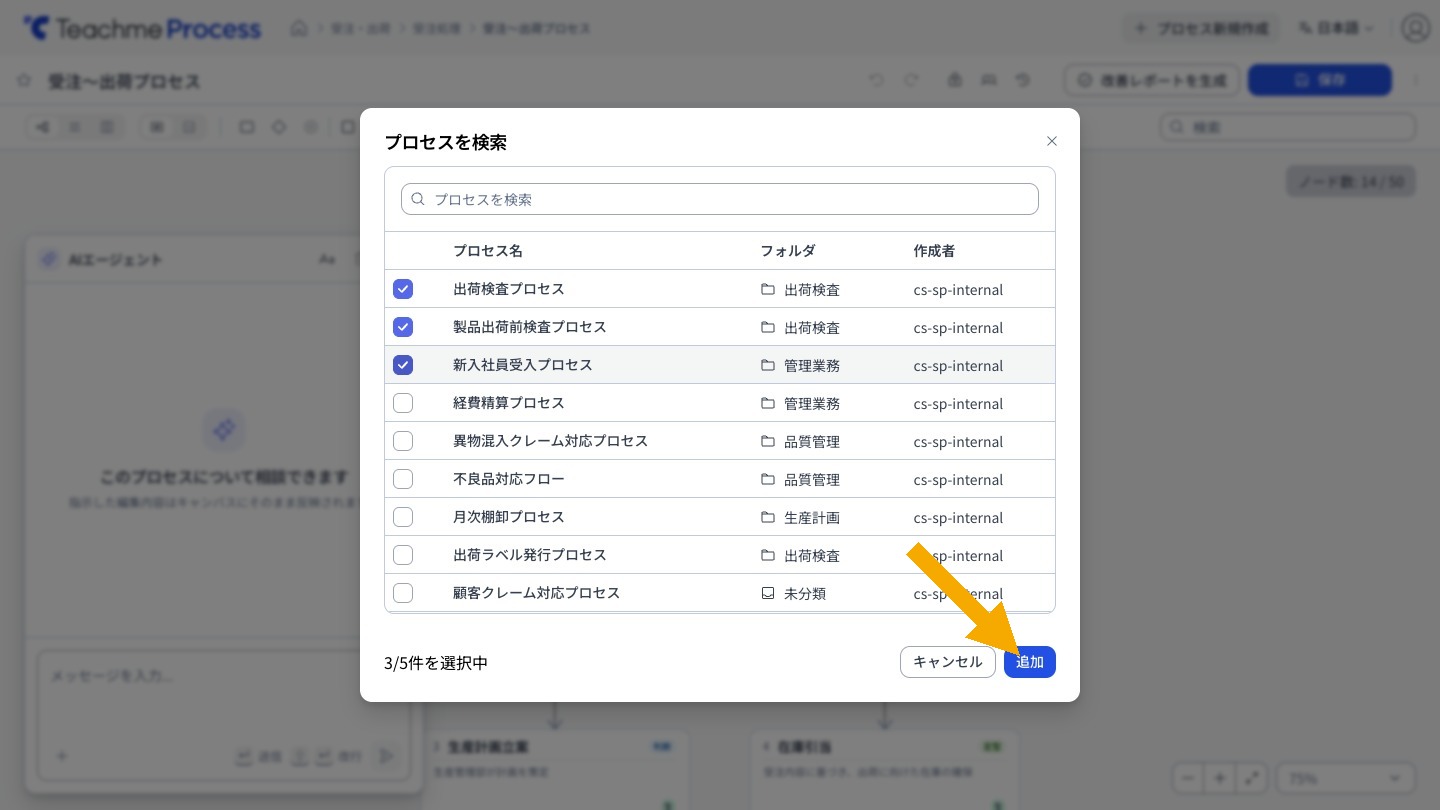
Task: Click the プロセス新規作成 button
Action: 1202,28
